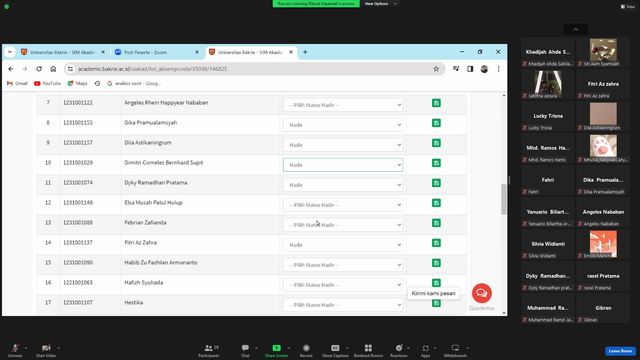Save attendance for Elsa Musah Patul Hulup
The width and height of the screenshot is (640, 360).
pos(436,203)
